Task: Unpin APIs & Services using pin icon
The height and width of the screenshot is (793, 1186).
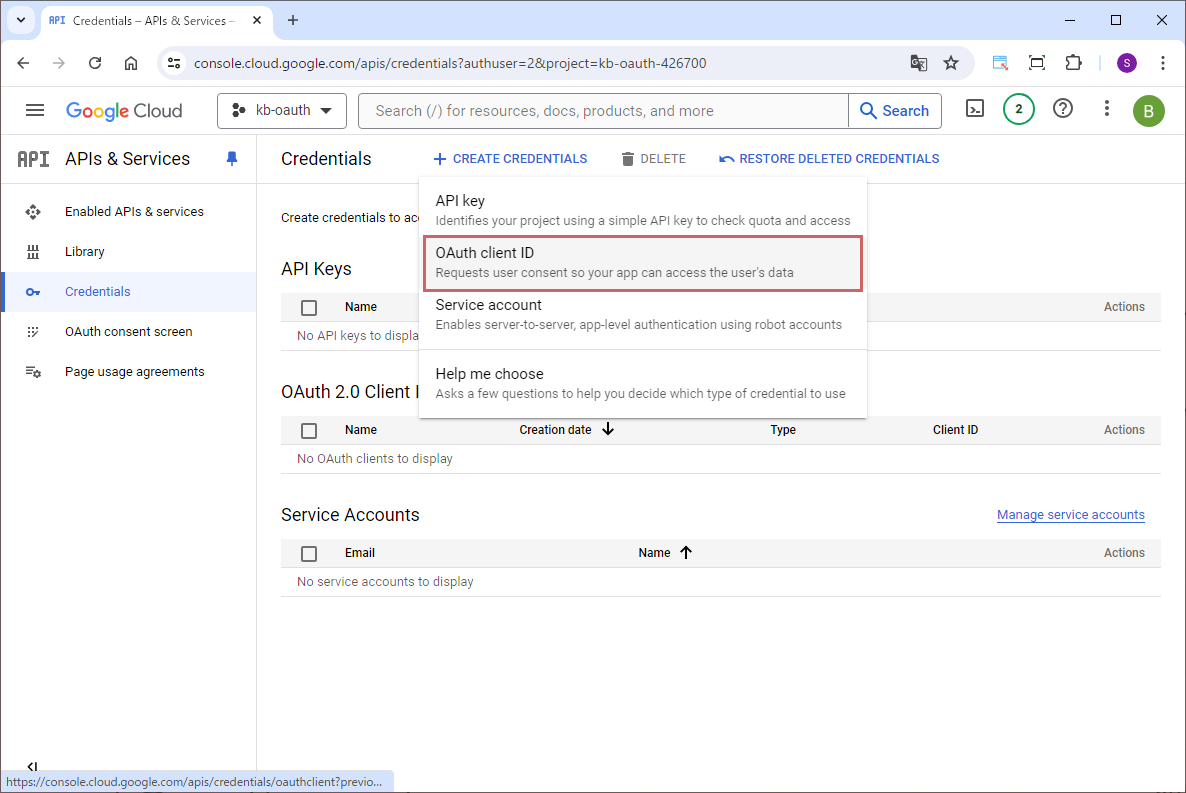Action: [232, 159]
